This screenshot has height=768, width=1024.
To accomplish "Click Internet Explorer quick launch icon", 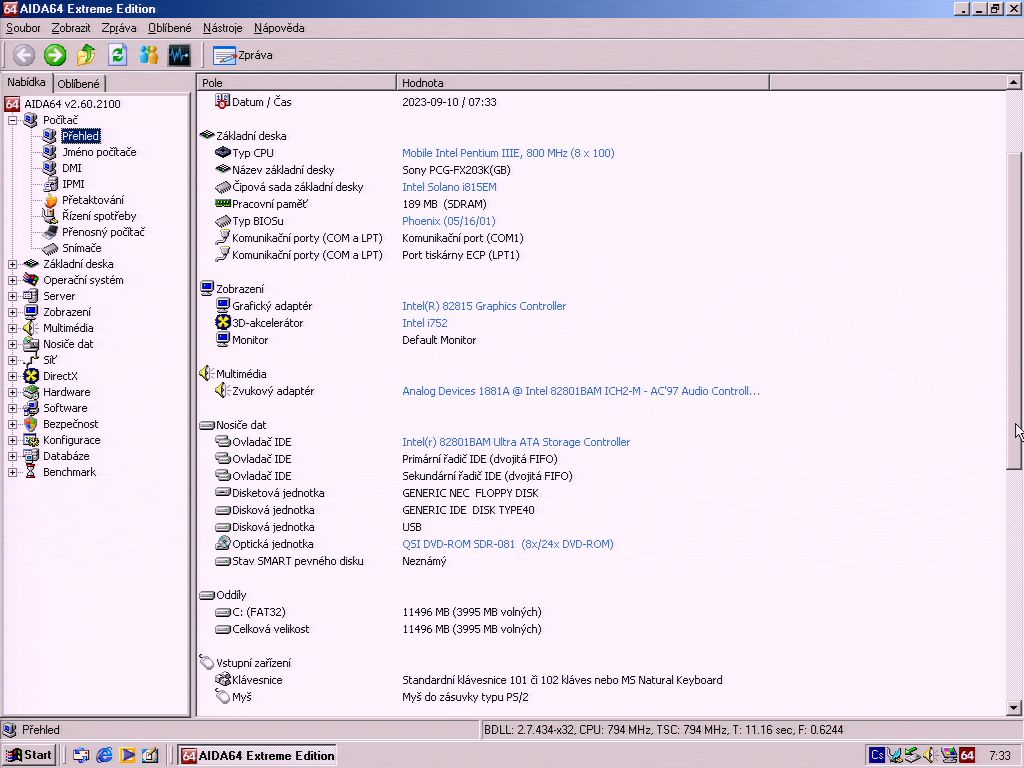I will [x=104, y=755].
